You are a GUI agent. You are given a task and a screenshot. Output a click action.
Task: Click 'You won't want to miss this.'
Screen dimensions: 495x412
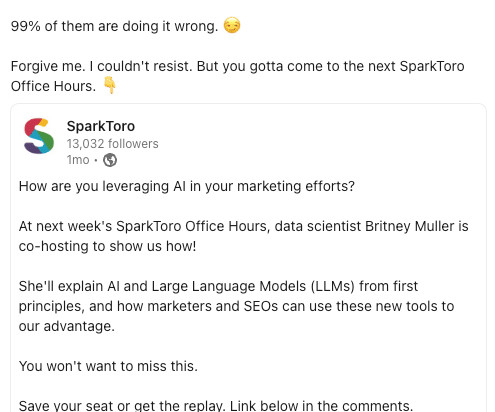(108, 366)
